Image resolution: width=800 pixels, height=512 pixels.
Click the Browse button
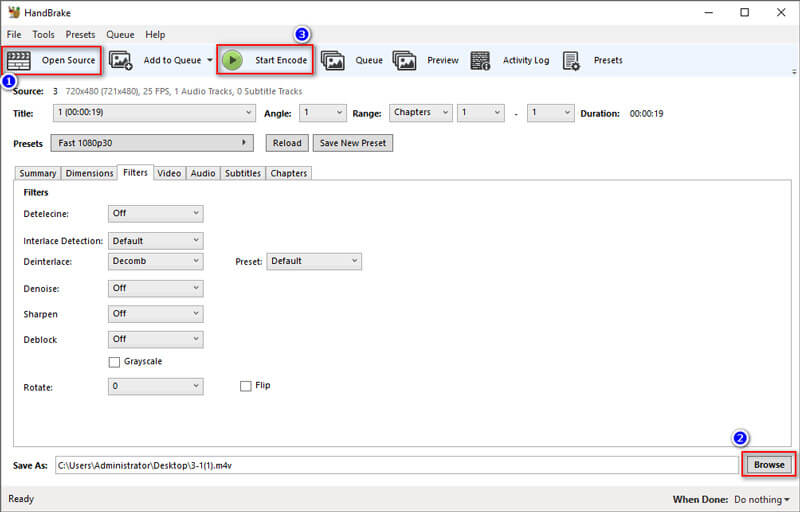[769, 465]
